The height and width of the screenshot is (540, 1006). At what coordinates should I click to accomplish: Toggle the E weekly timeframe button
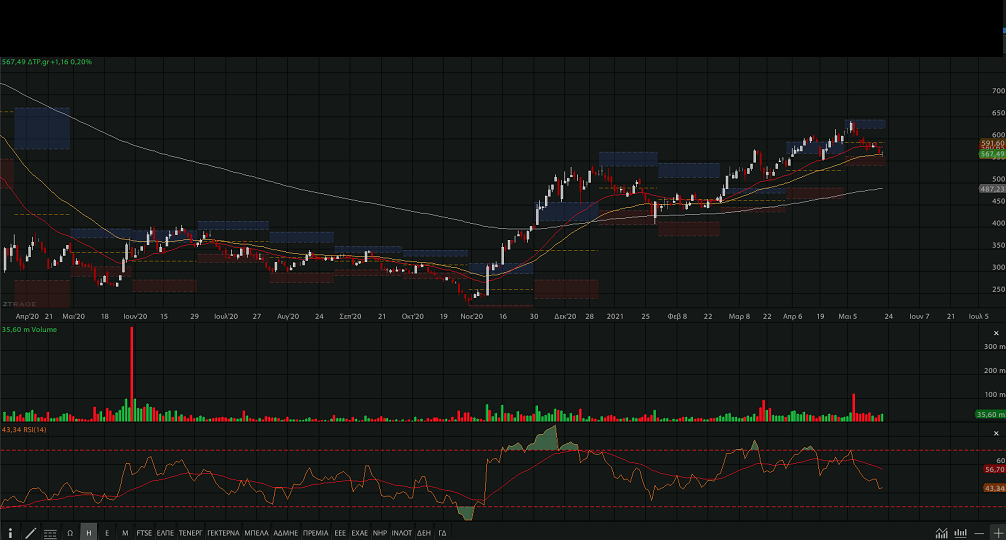pyautogui.click(x=107, y=533)
